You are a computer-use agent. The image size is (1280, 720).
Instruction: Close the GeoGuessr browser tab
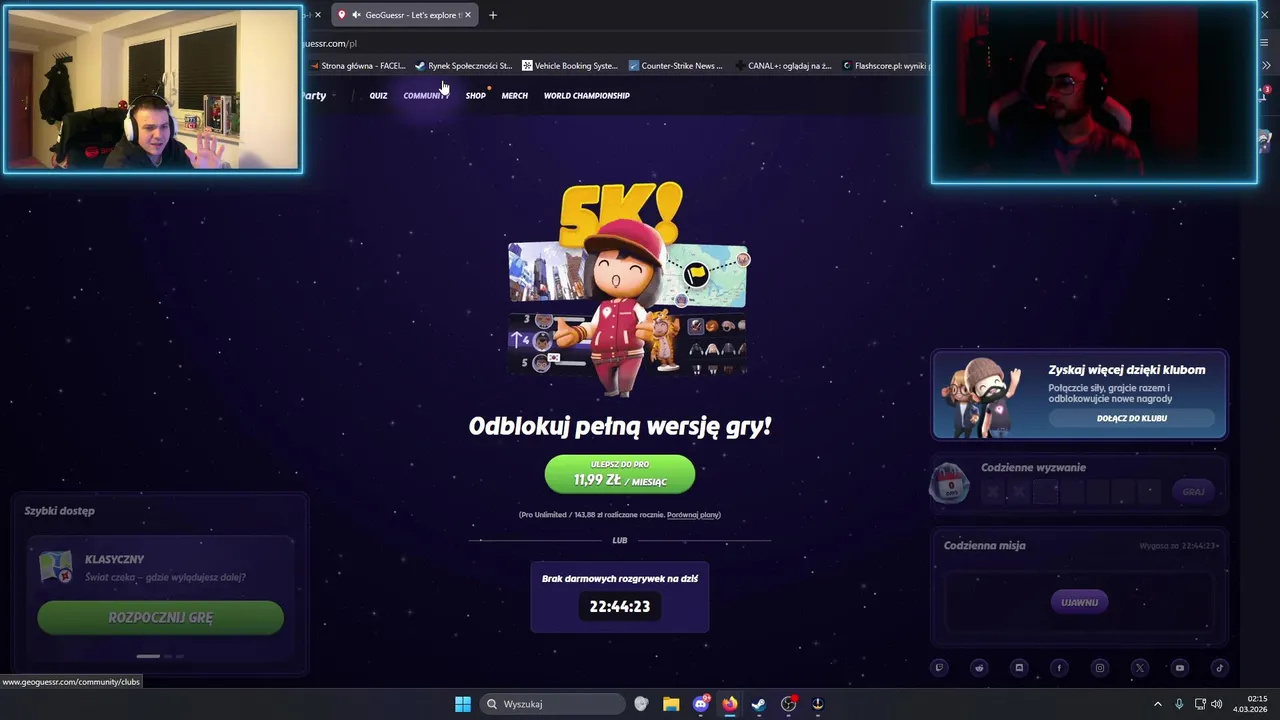point(467,15)
